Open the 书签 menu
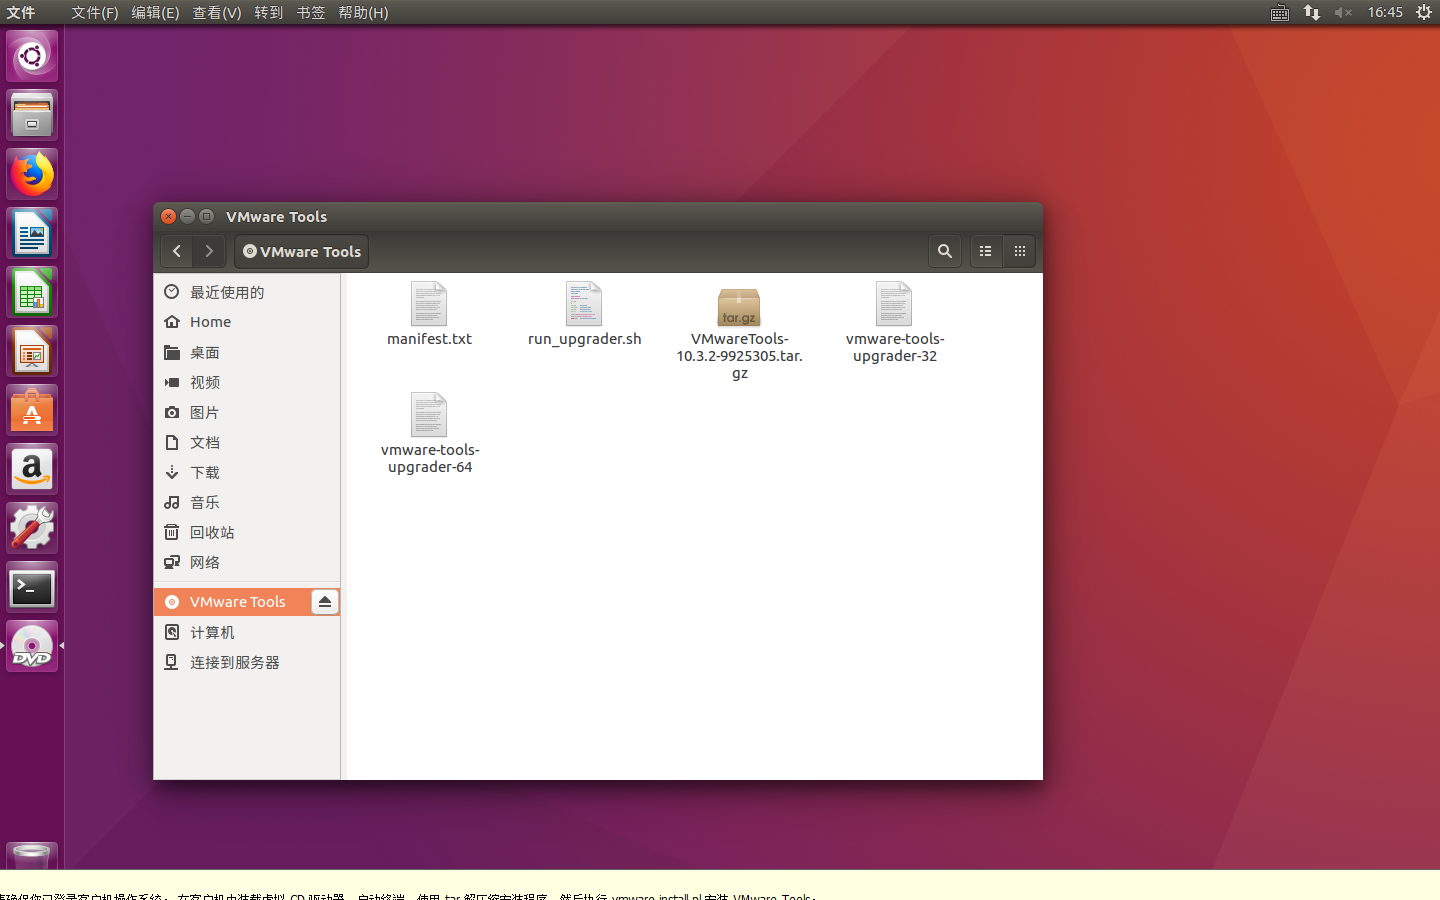Screen dimensions: 1440x900 point(311,13)
